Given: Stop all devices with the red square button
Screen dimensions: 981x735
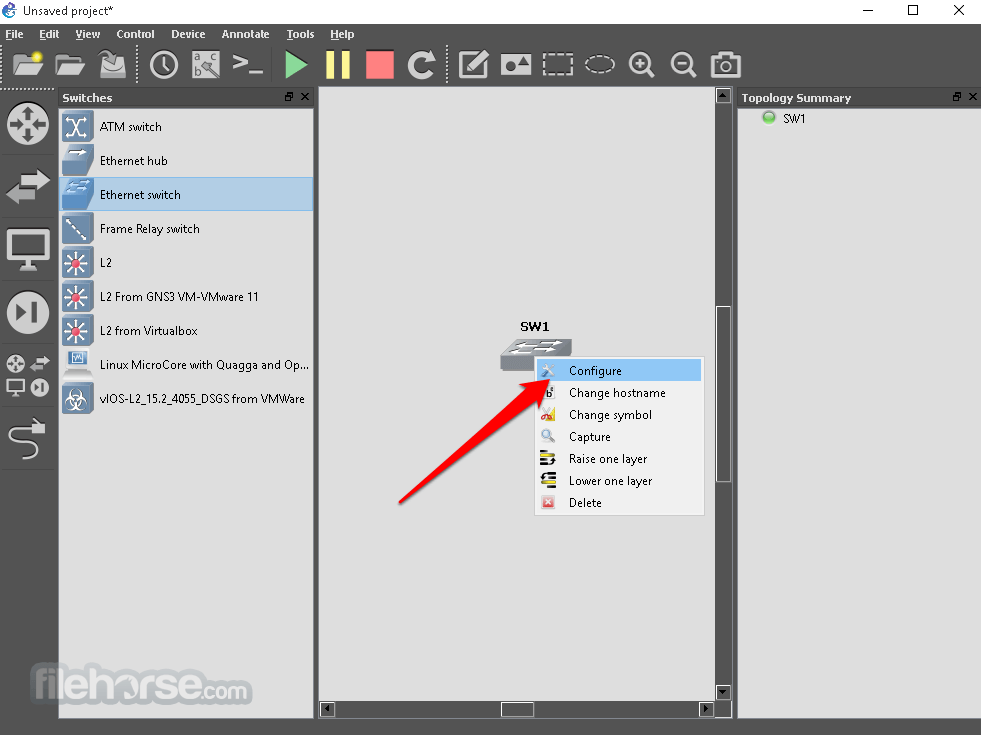Looking at the screenshot, I should click(x=380, y=64).
